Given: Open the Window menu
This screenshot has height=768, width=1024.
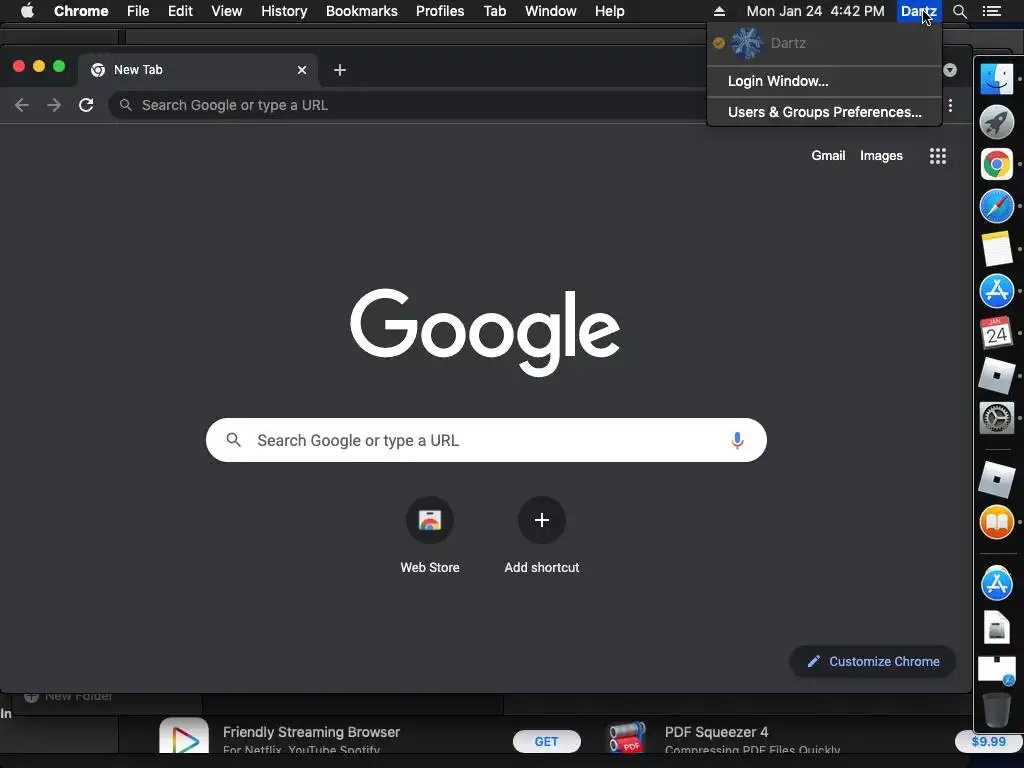Looking at the screenshot, I should 551,11.
